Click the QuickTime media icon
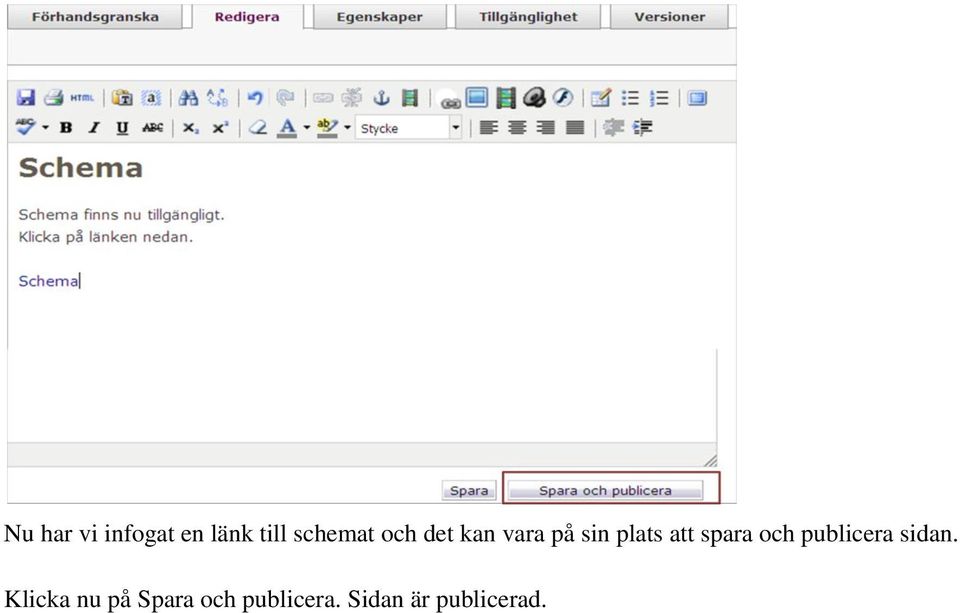The image size is (960, 613). point(534,98)
